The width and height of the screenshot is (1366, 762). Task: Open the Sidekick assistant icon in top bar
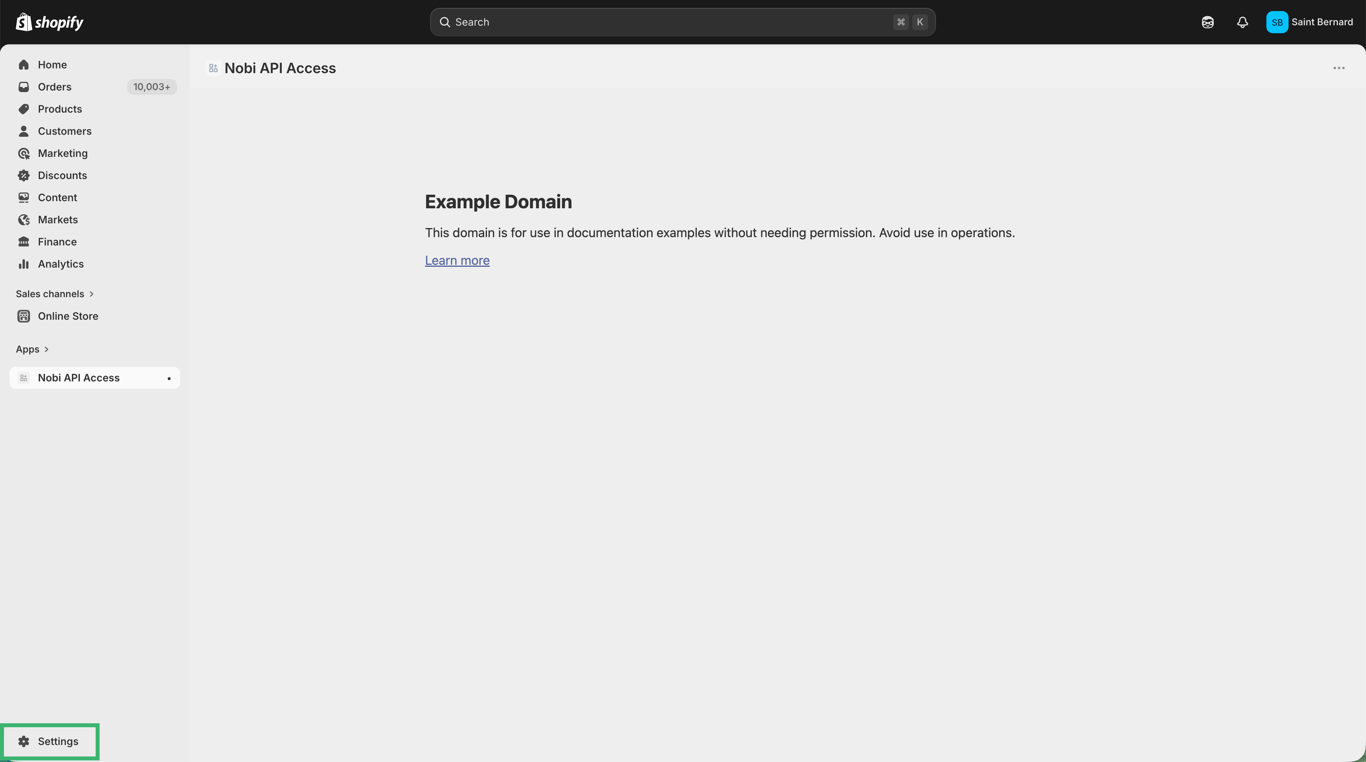pyautogui.click(x=1208, y=22)
